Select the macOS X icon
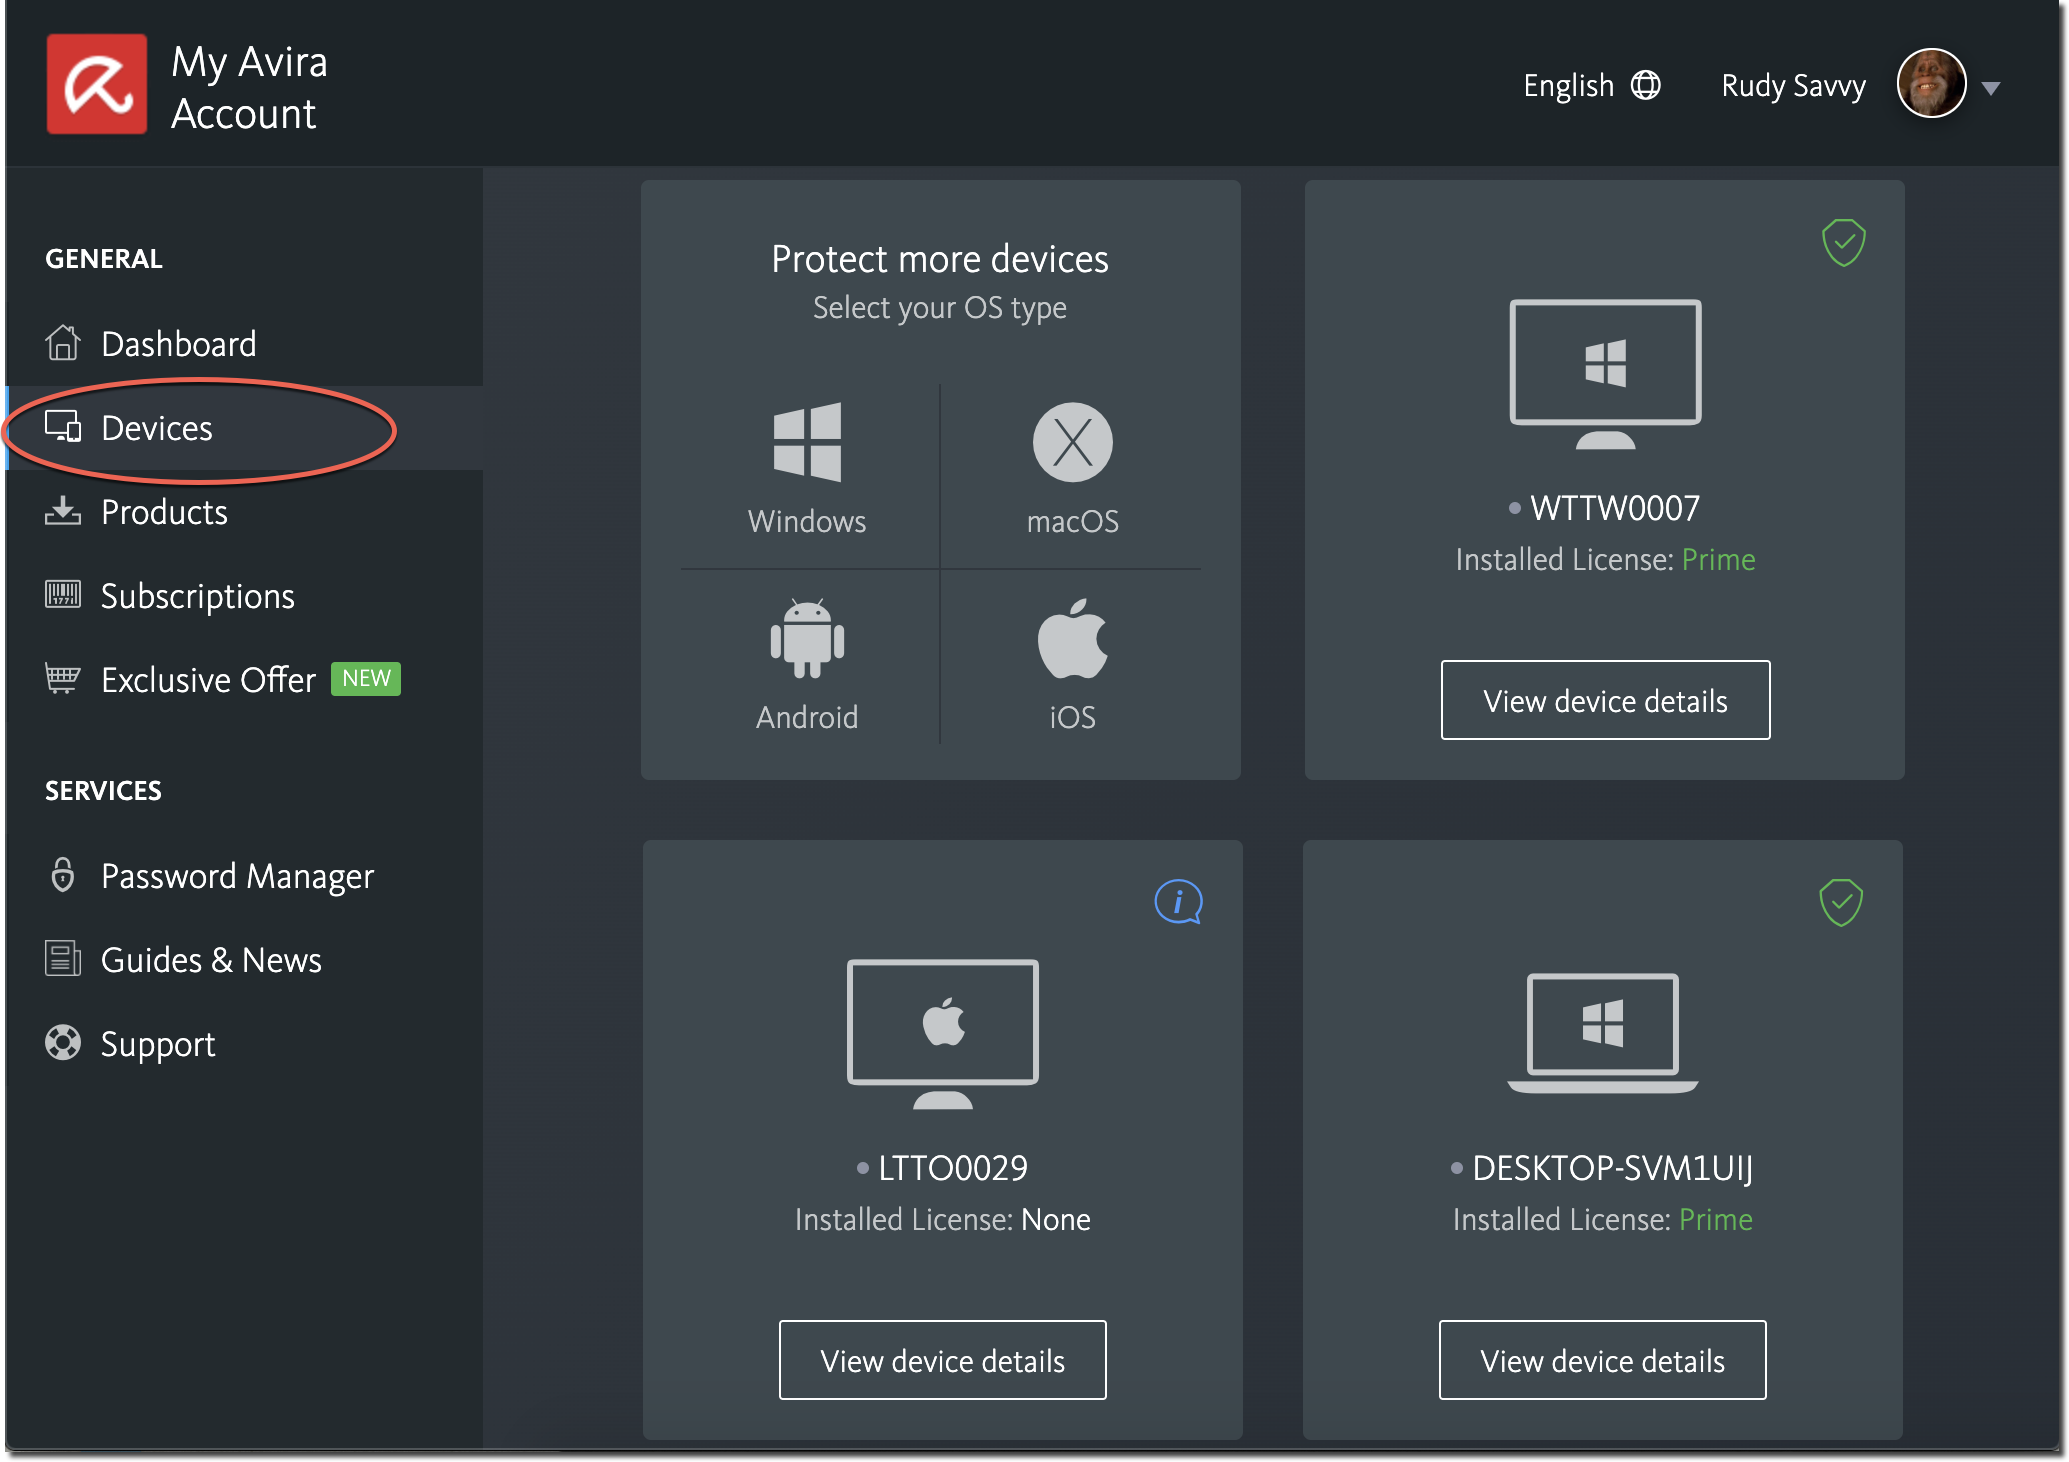 tap(1072, 442)
